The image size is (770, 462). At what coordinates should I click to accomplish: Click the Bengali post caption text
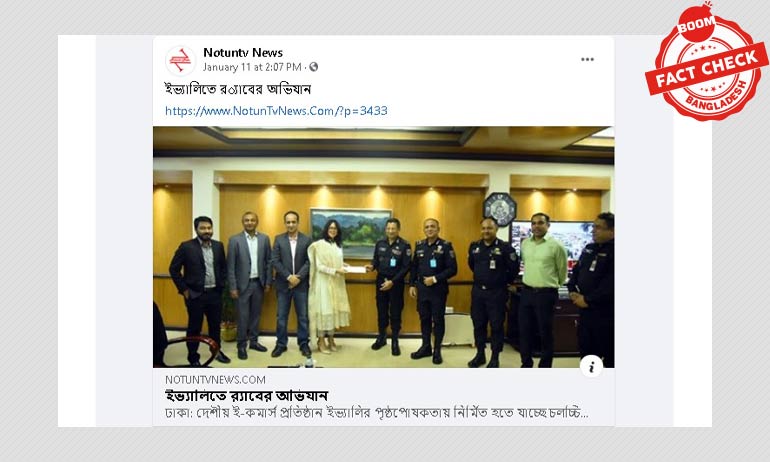238,89
